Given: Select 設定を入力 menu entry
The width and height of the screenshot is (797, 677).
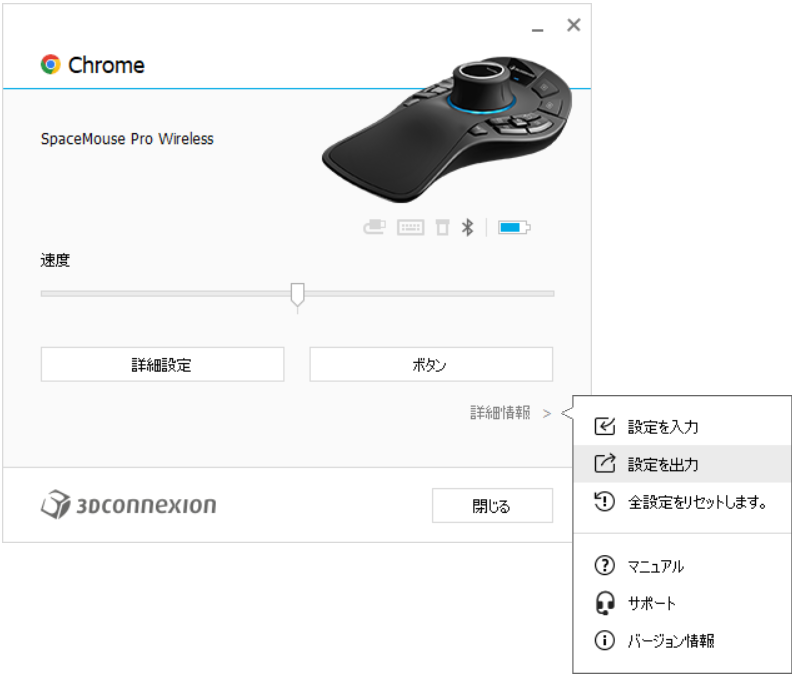Looking at the screenshot, I should pyautogui.click(x=682, y=426).
